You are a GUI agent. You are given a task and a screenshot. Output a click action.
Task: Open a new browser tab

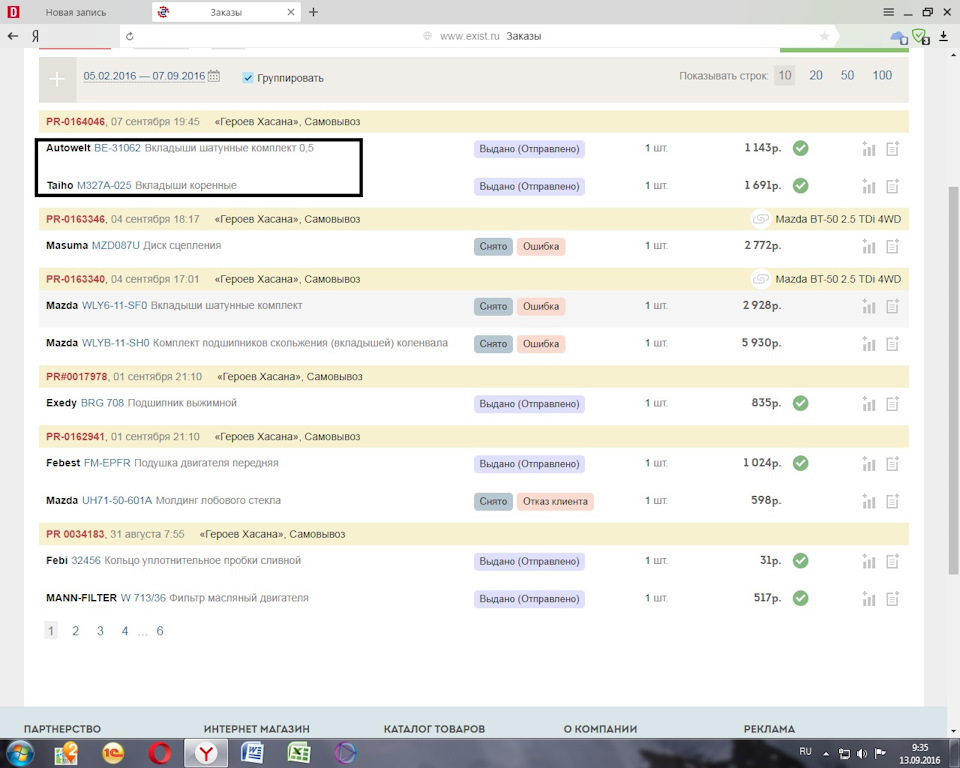(313, 12)
